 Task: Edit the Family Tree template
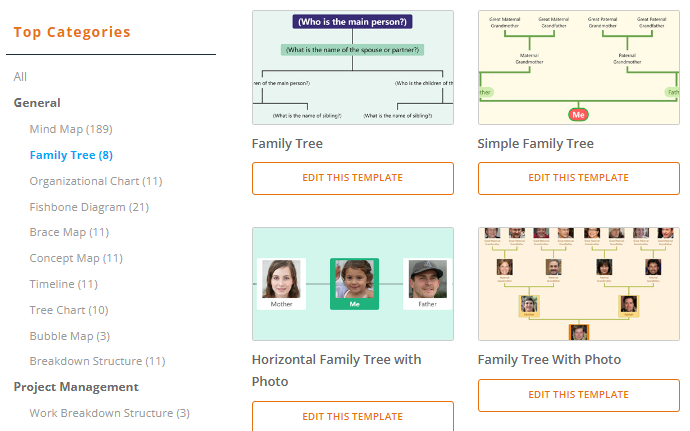coord(353,178)
